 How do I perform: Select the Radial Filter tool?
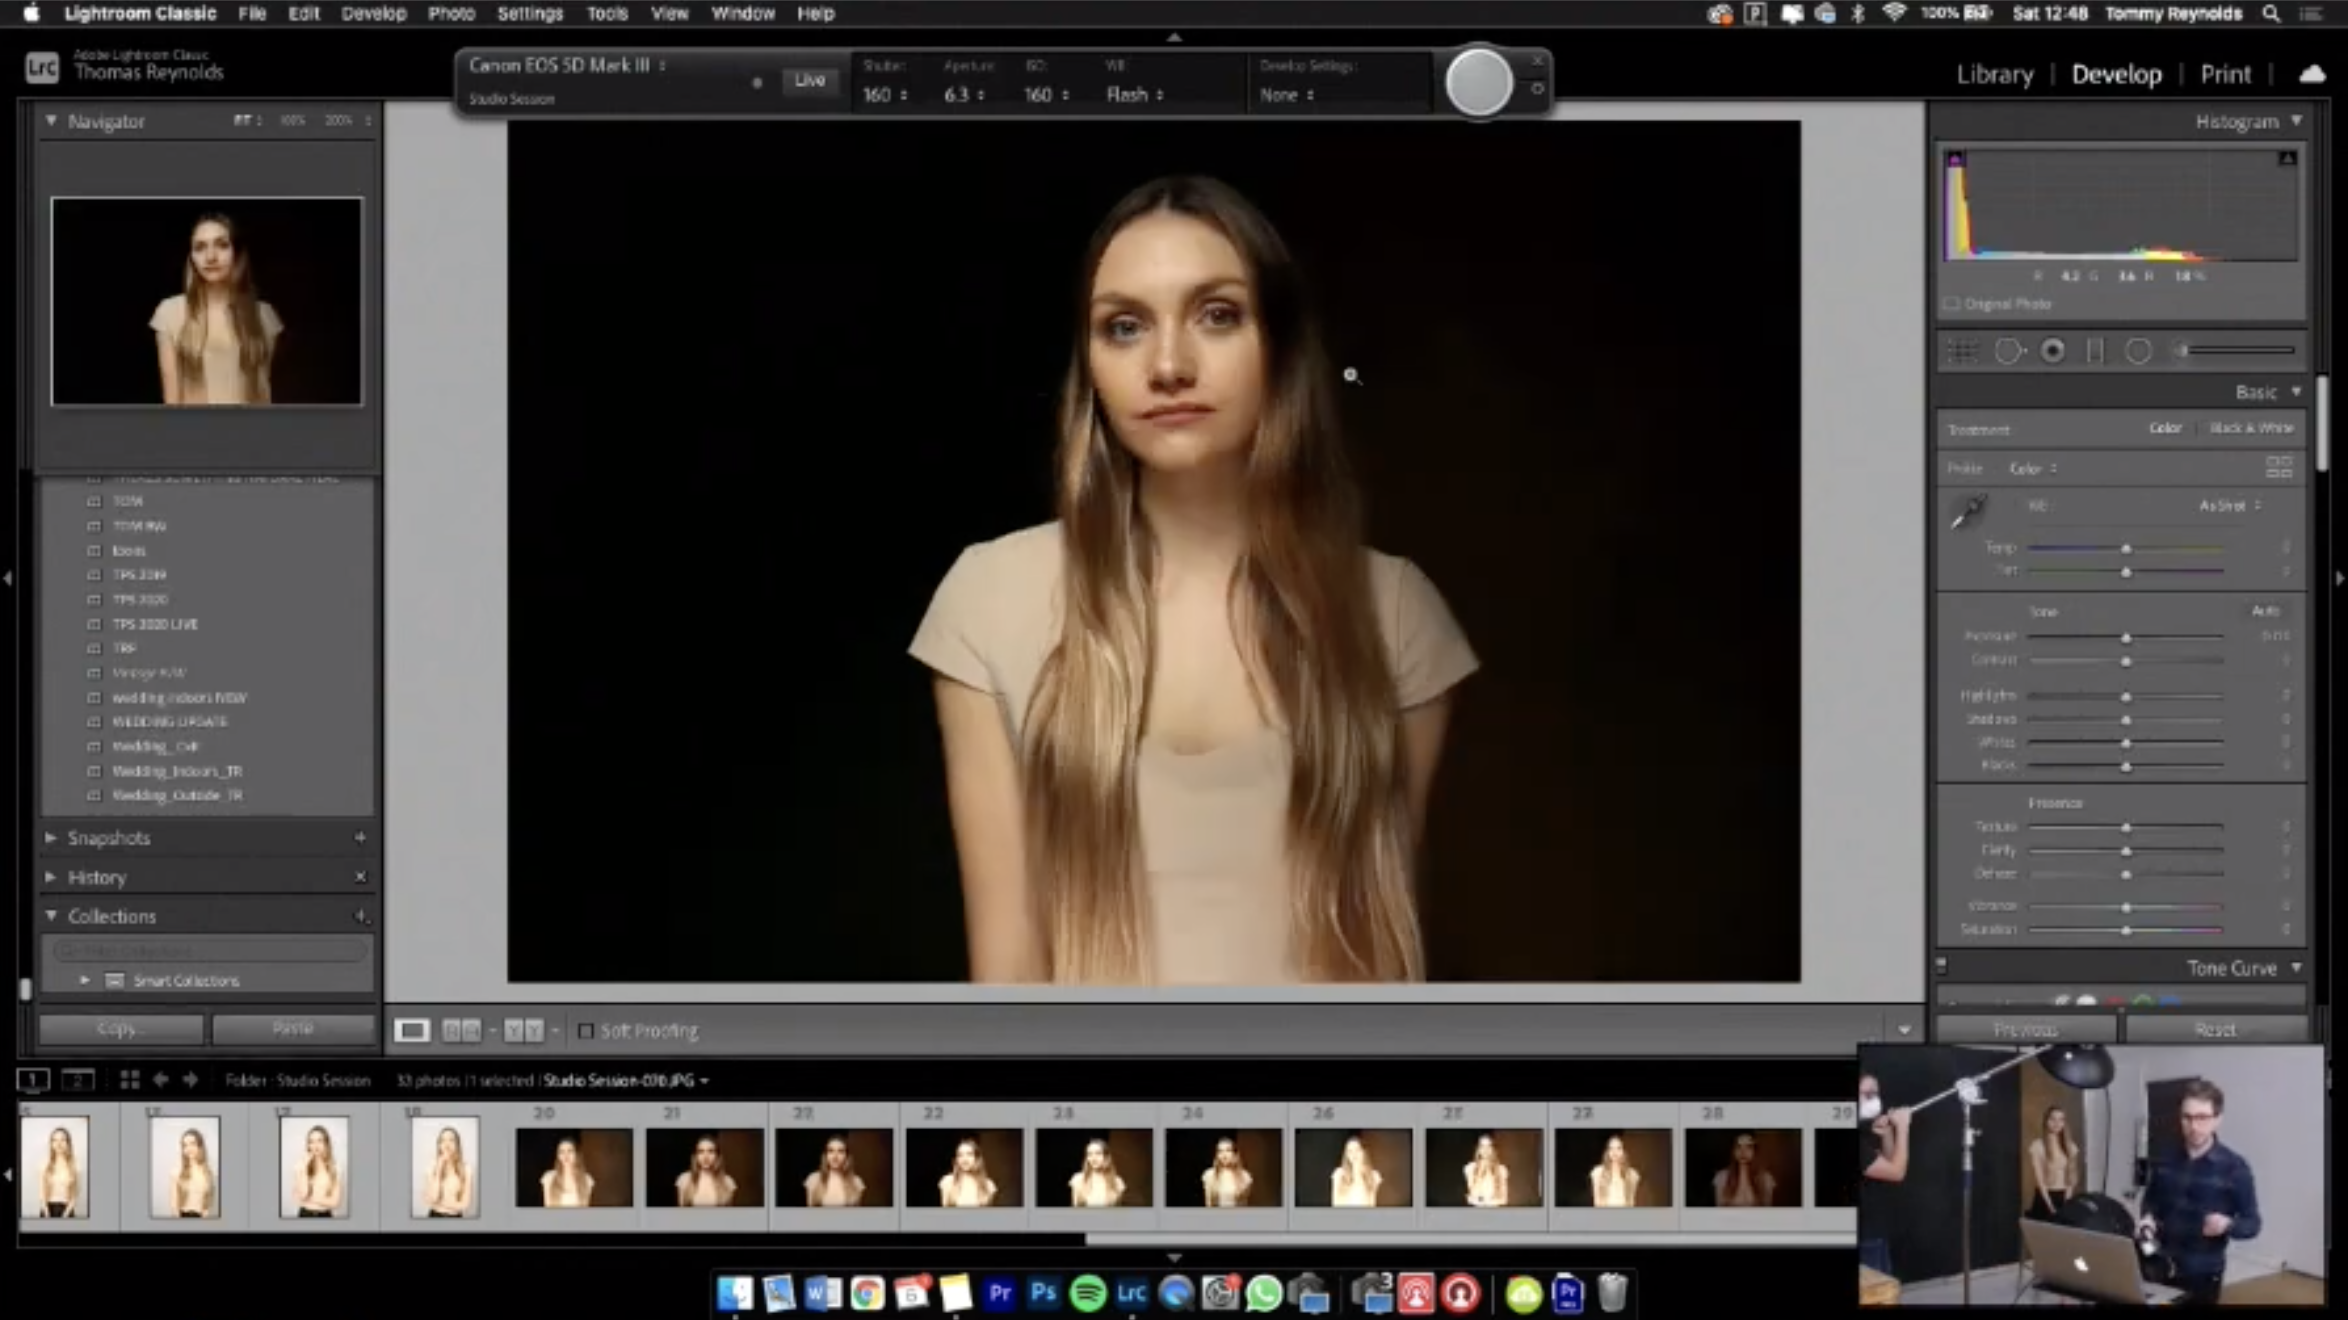[x=2138, y=351]
